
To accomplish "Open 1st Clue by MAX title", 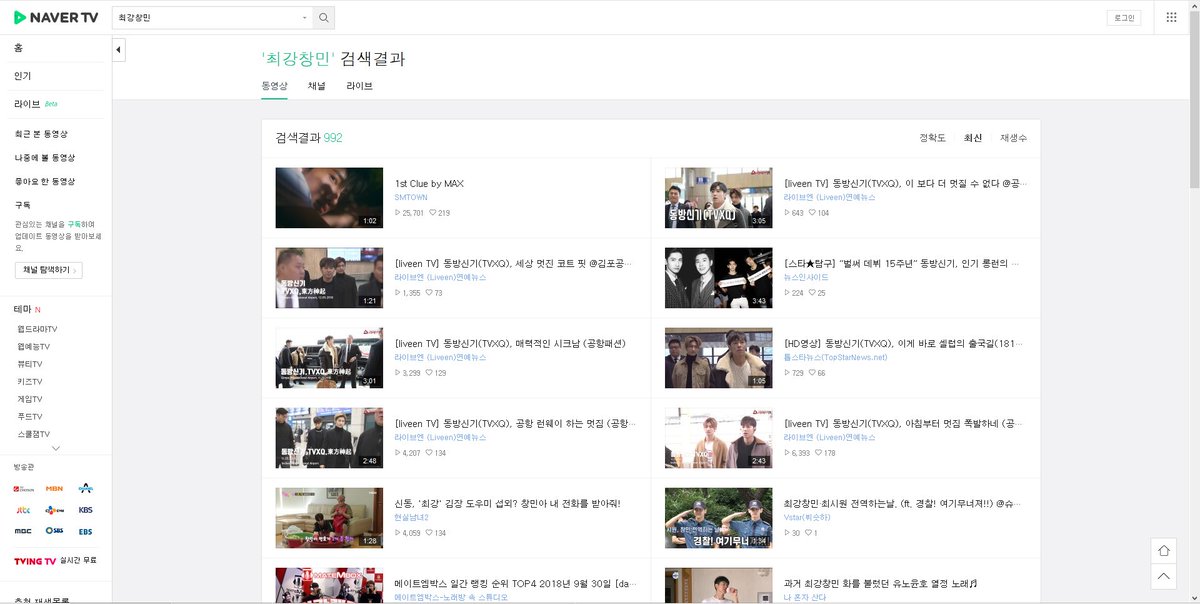I will point(429,184).
